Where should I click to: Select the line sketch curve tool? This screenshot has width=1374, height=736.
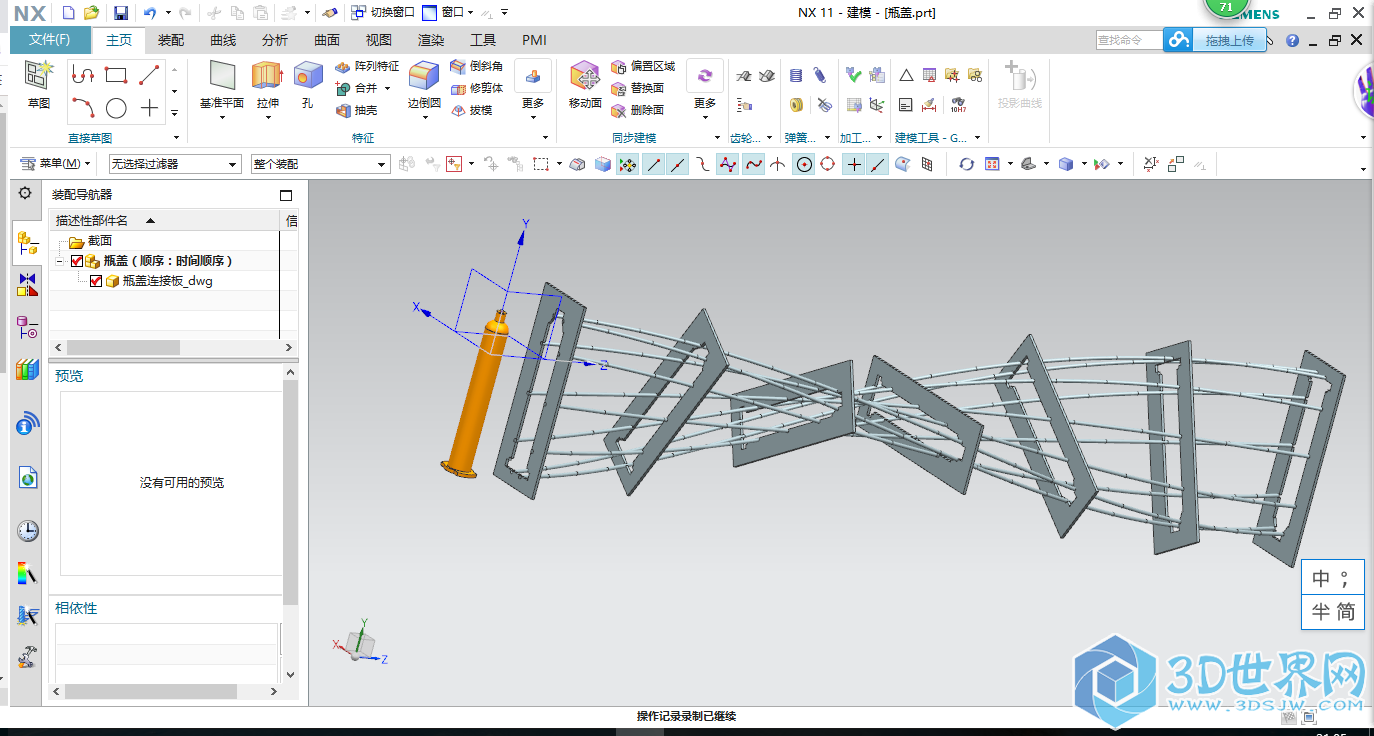149,75
